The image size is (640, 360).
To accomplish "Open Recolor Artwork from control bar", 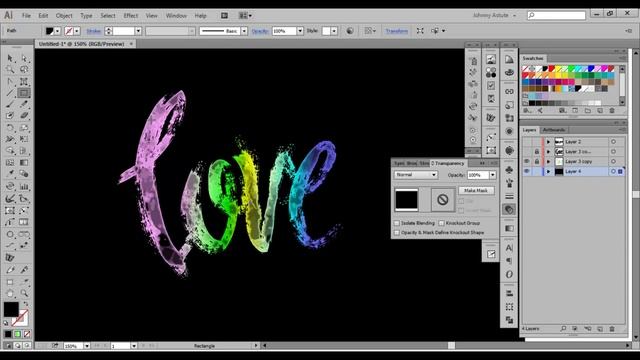I will [x=350, y=31].
